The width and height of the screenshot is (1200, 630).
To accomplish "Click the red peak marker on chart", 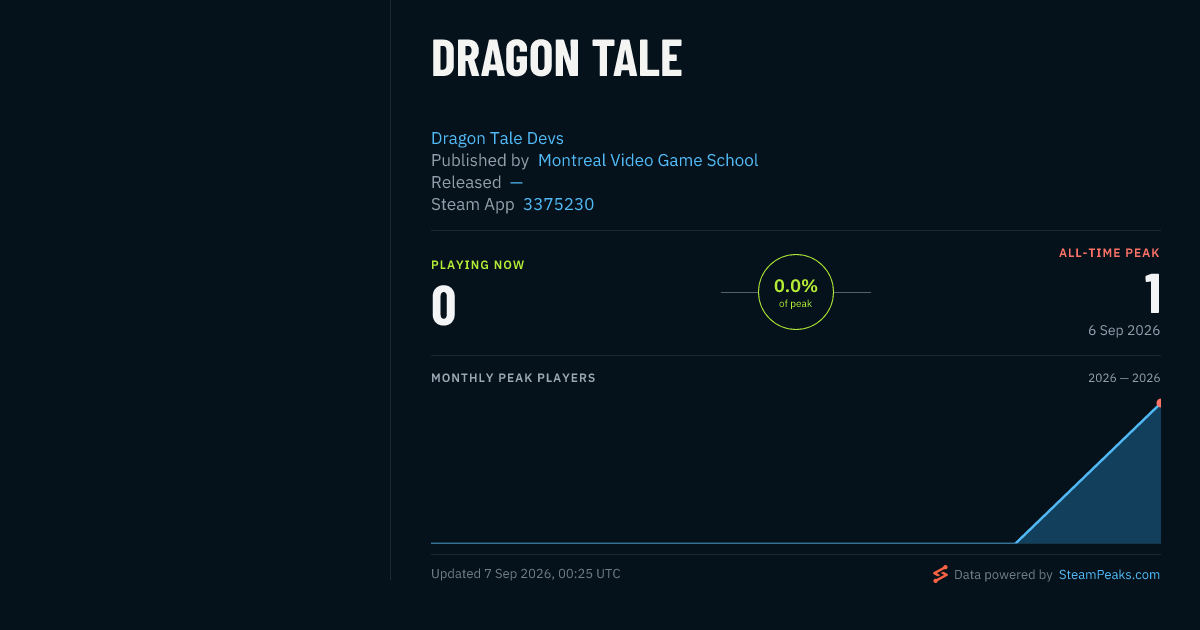I will click(1158, 404).
